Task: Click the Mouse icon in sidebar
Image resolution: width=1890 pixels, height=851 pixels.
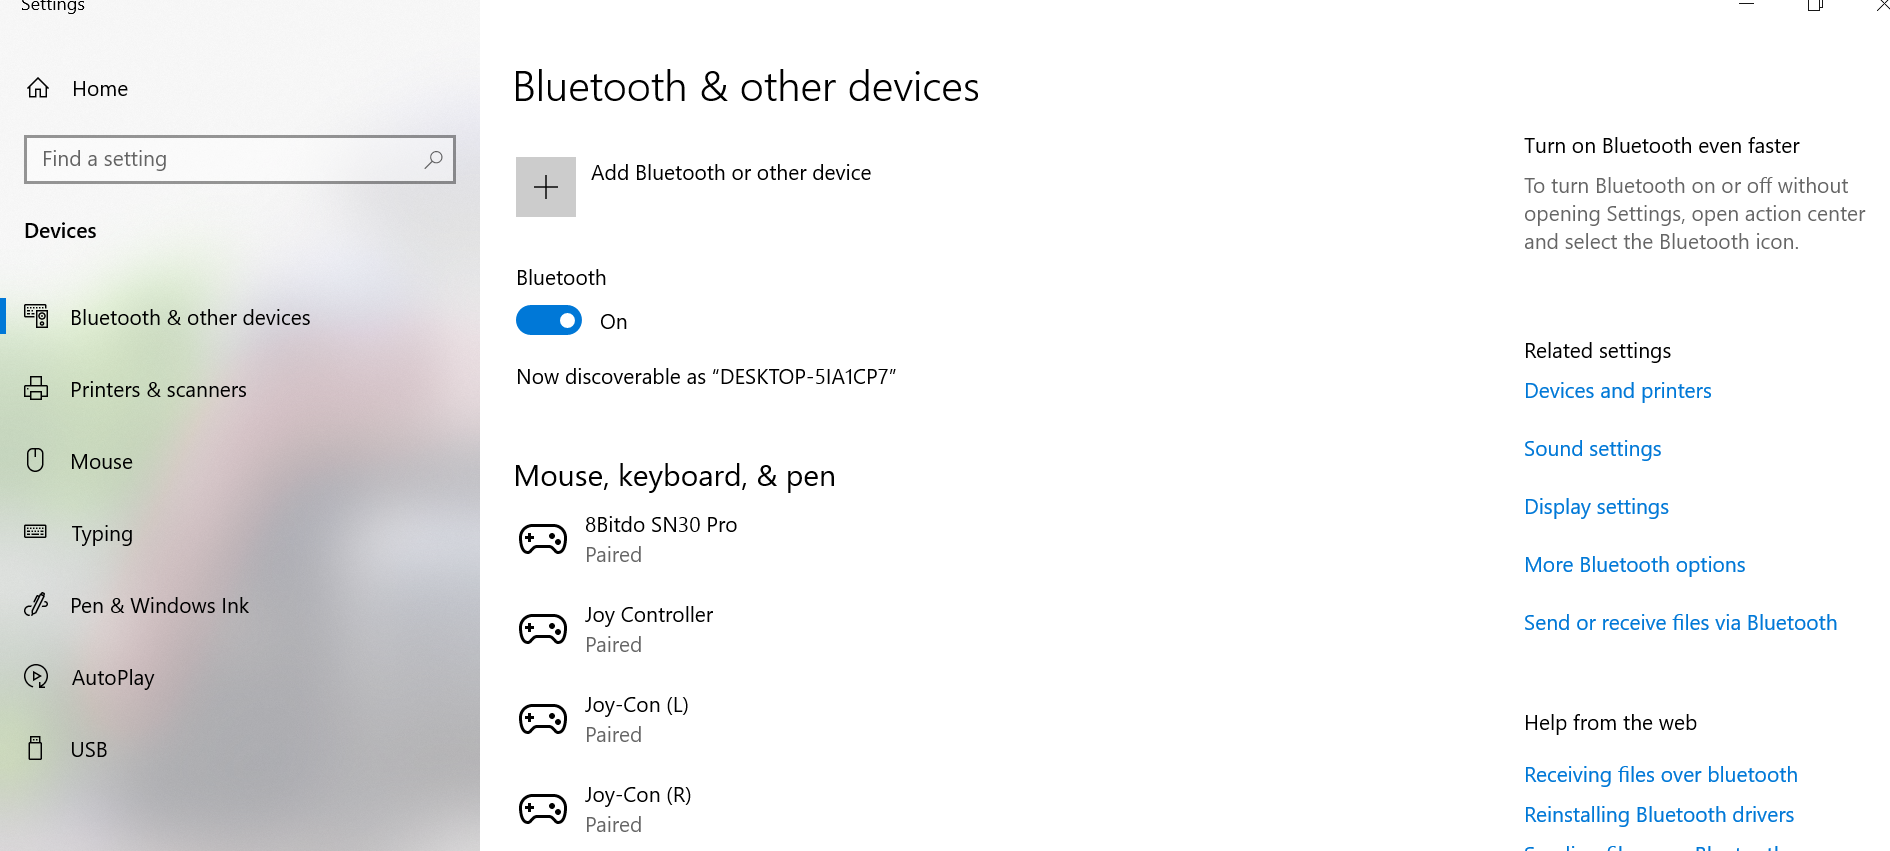Action: 36,460
